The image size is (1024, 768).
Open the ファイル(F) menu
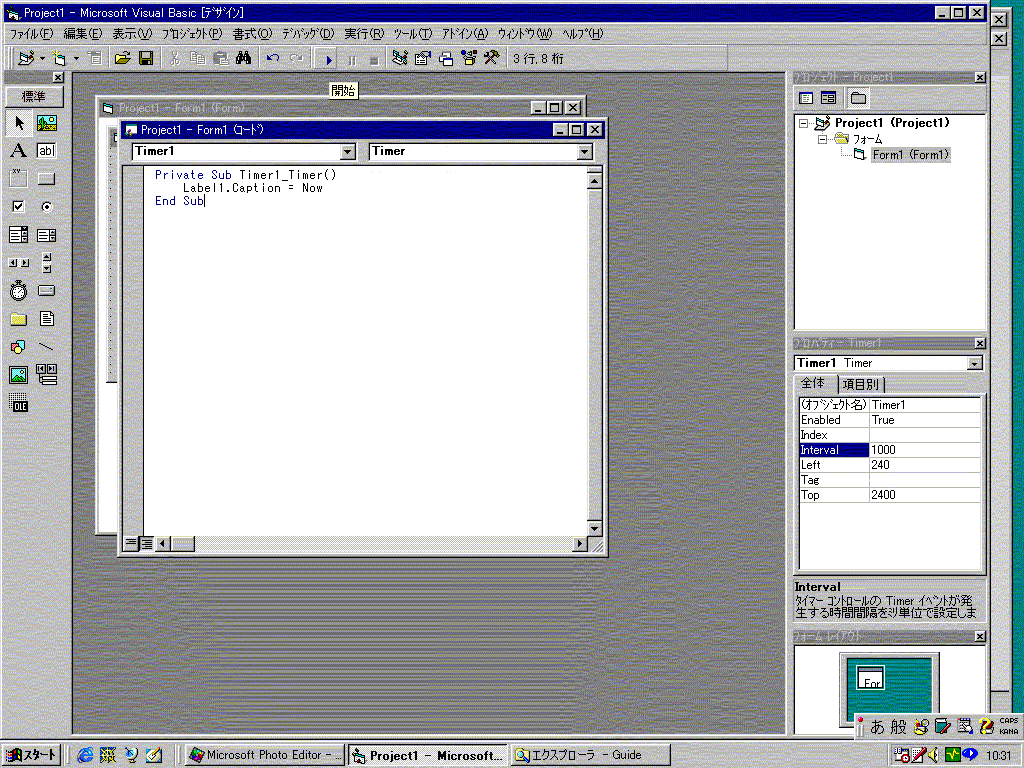(31, 33)
